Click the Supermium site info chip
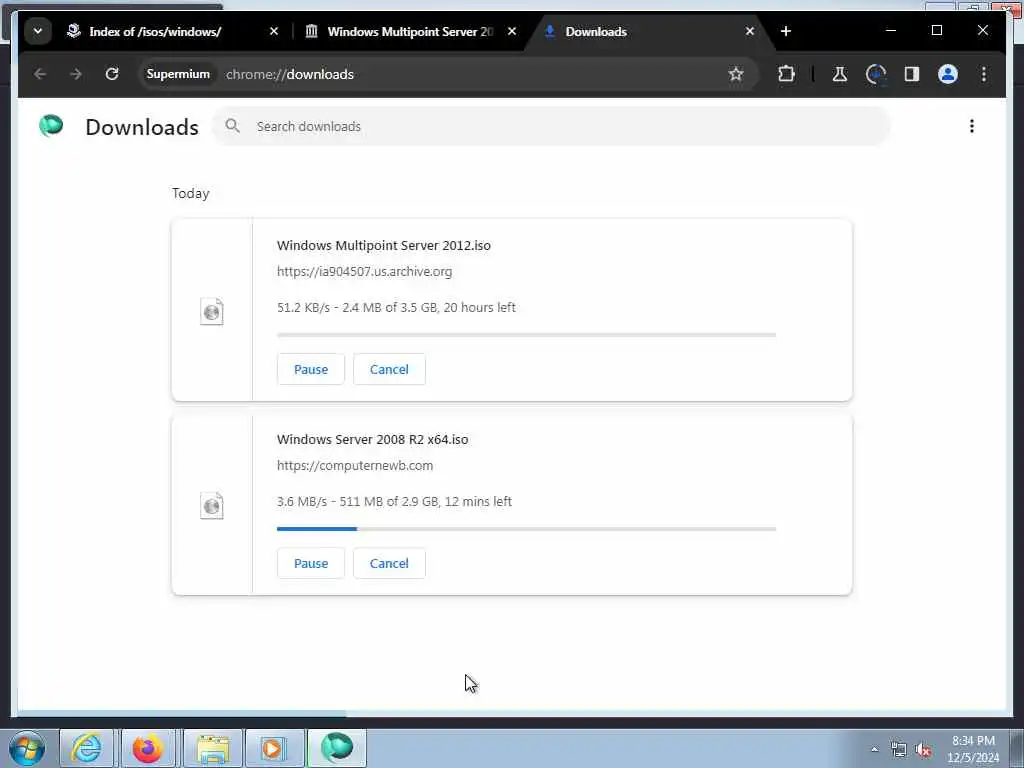 click(178, 74)
